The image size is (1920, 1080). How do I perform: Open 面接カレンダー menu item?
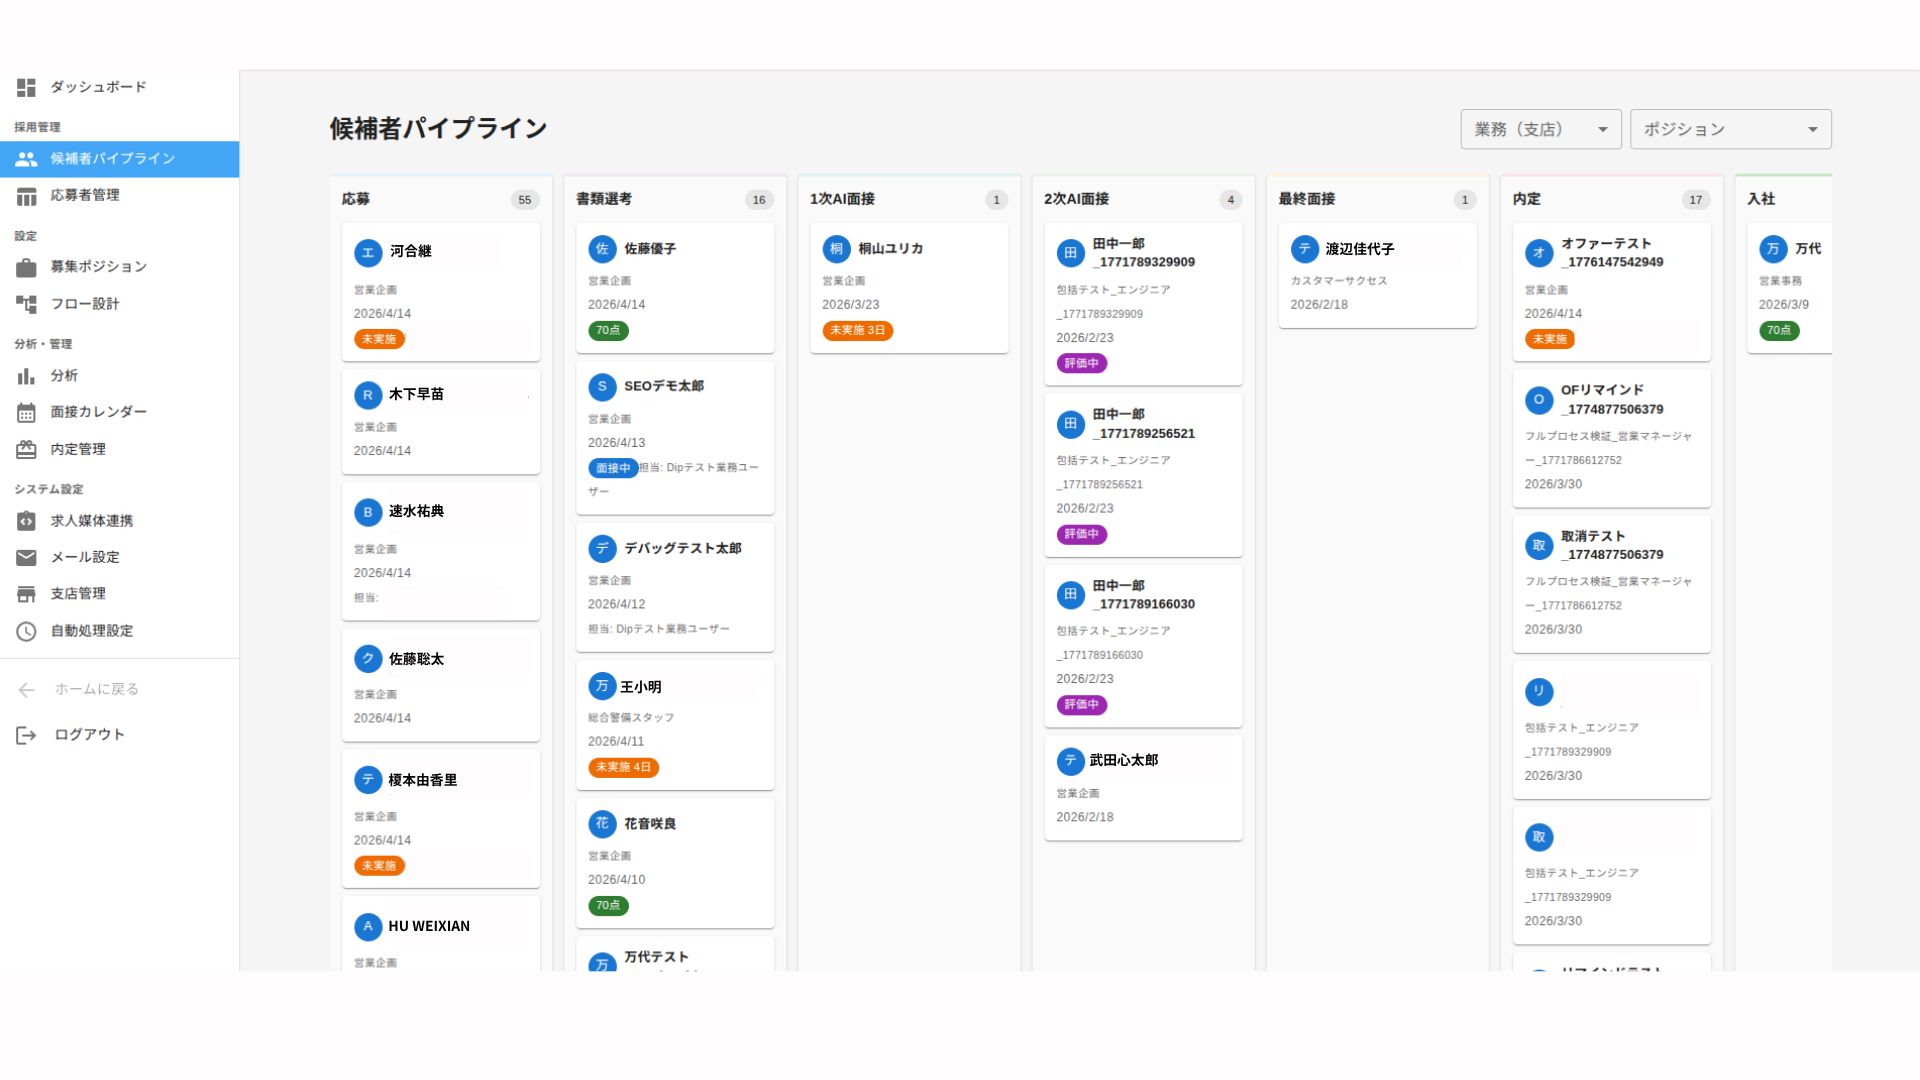(x=120, y=413)
